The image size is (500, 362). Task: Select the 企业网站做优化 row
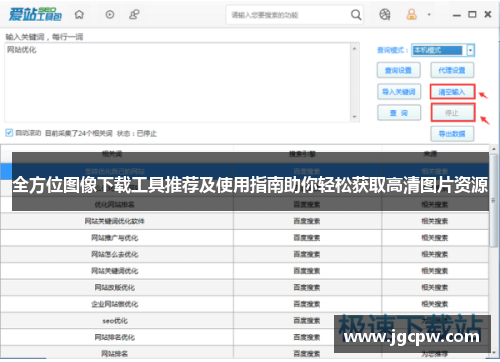245,304
